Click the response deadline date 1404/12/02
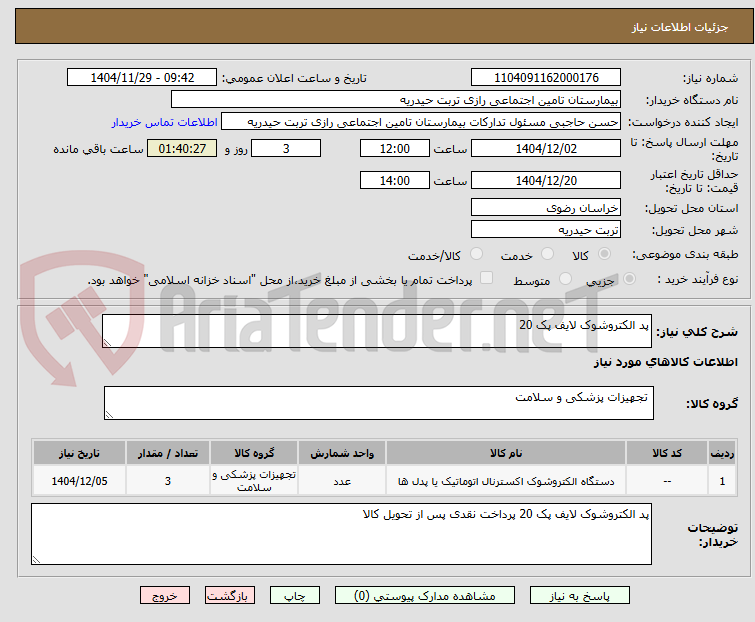Screen dimensions: 755x622 (546, 148)
